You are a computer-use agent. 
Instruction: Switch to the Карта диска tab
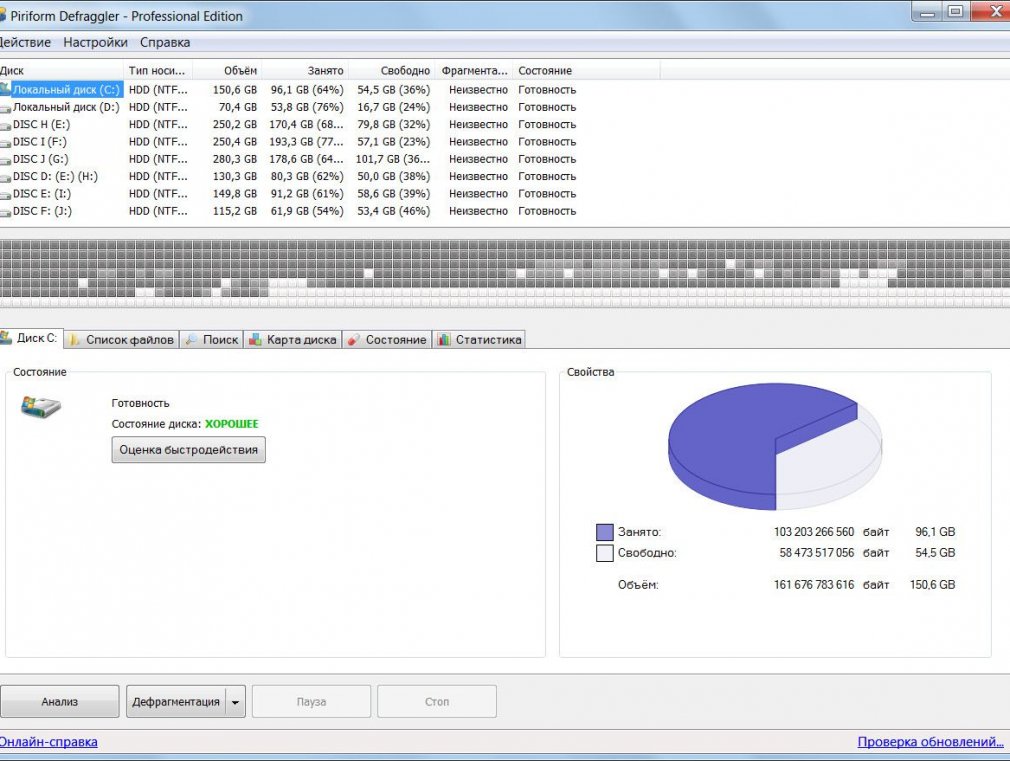[293, 340]
